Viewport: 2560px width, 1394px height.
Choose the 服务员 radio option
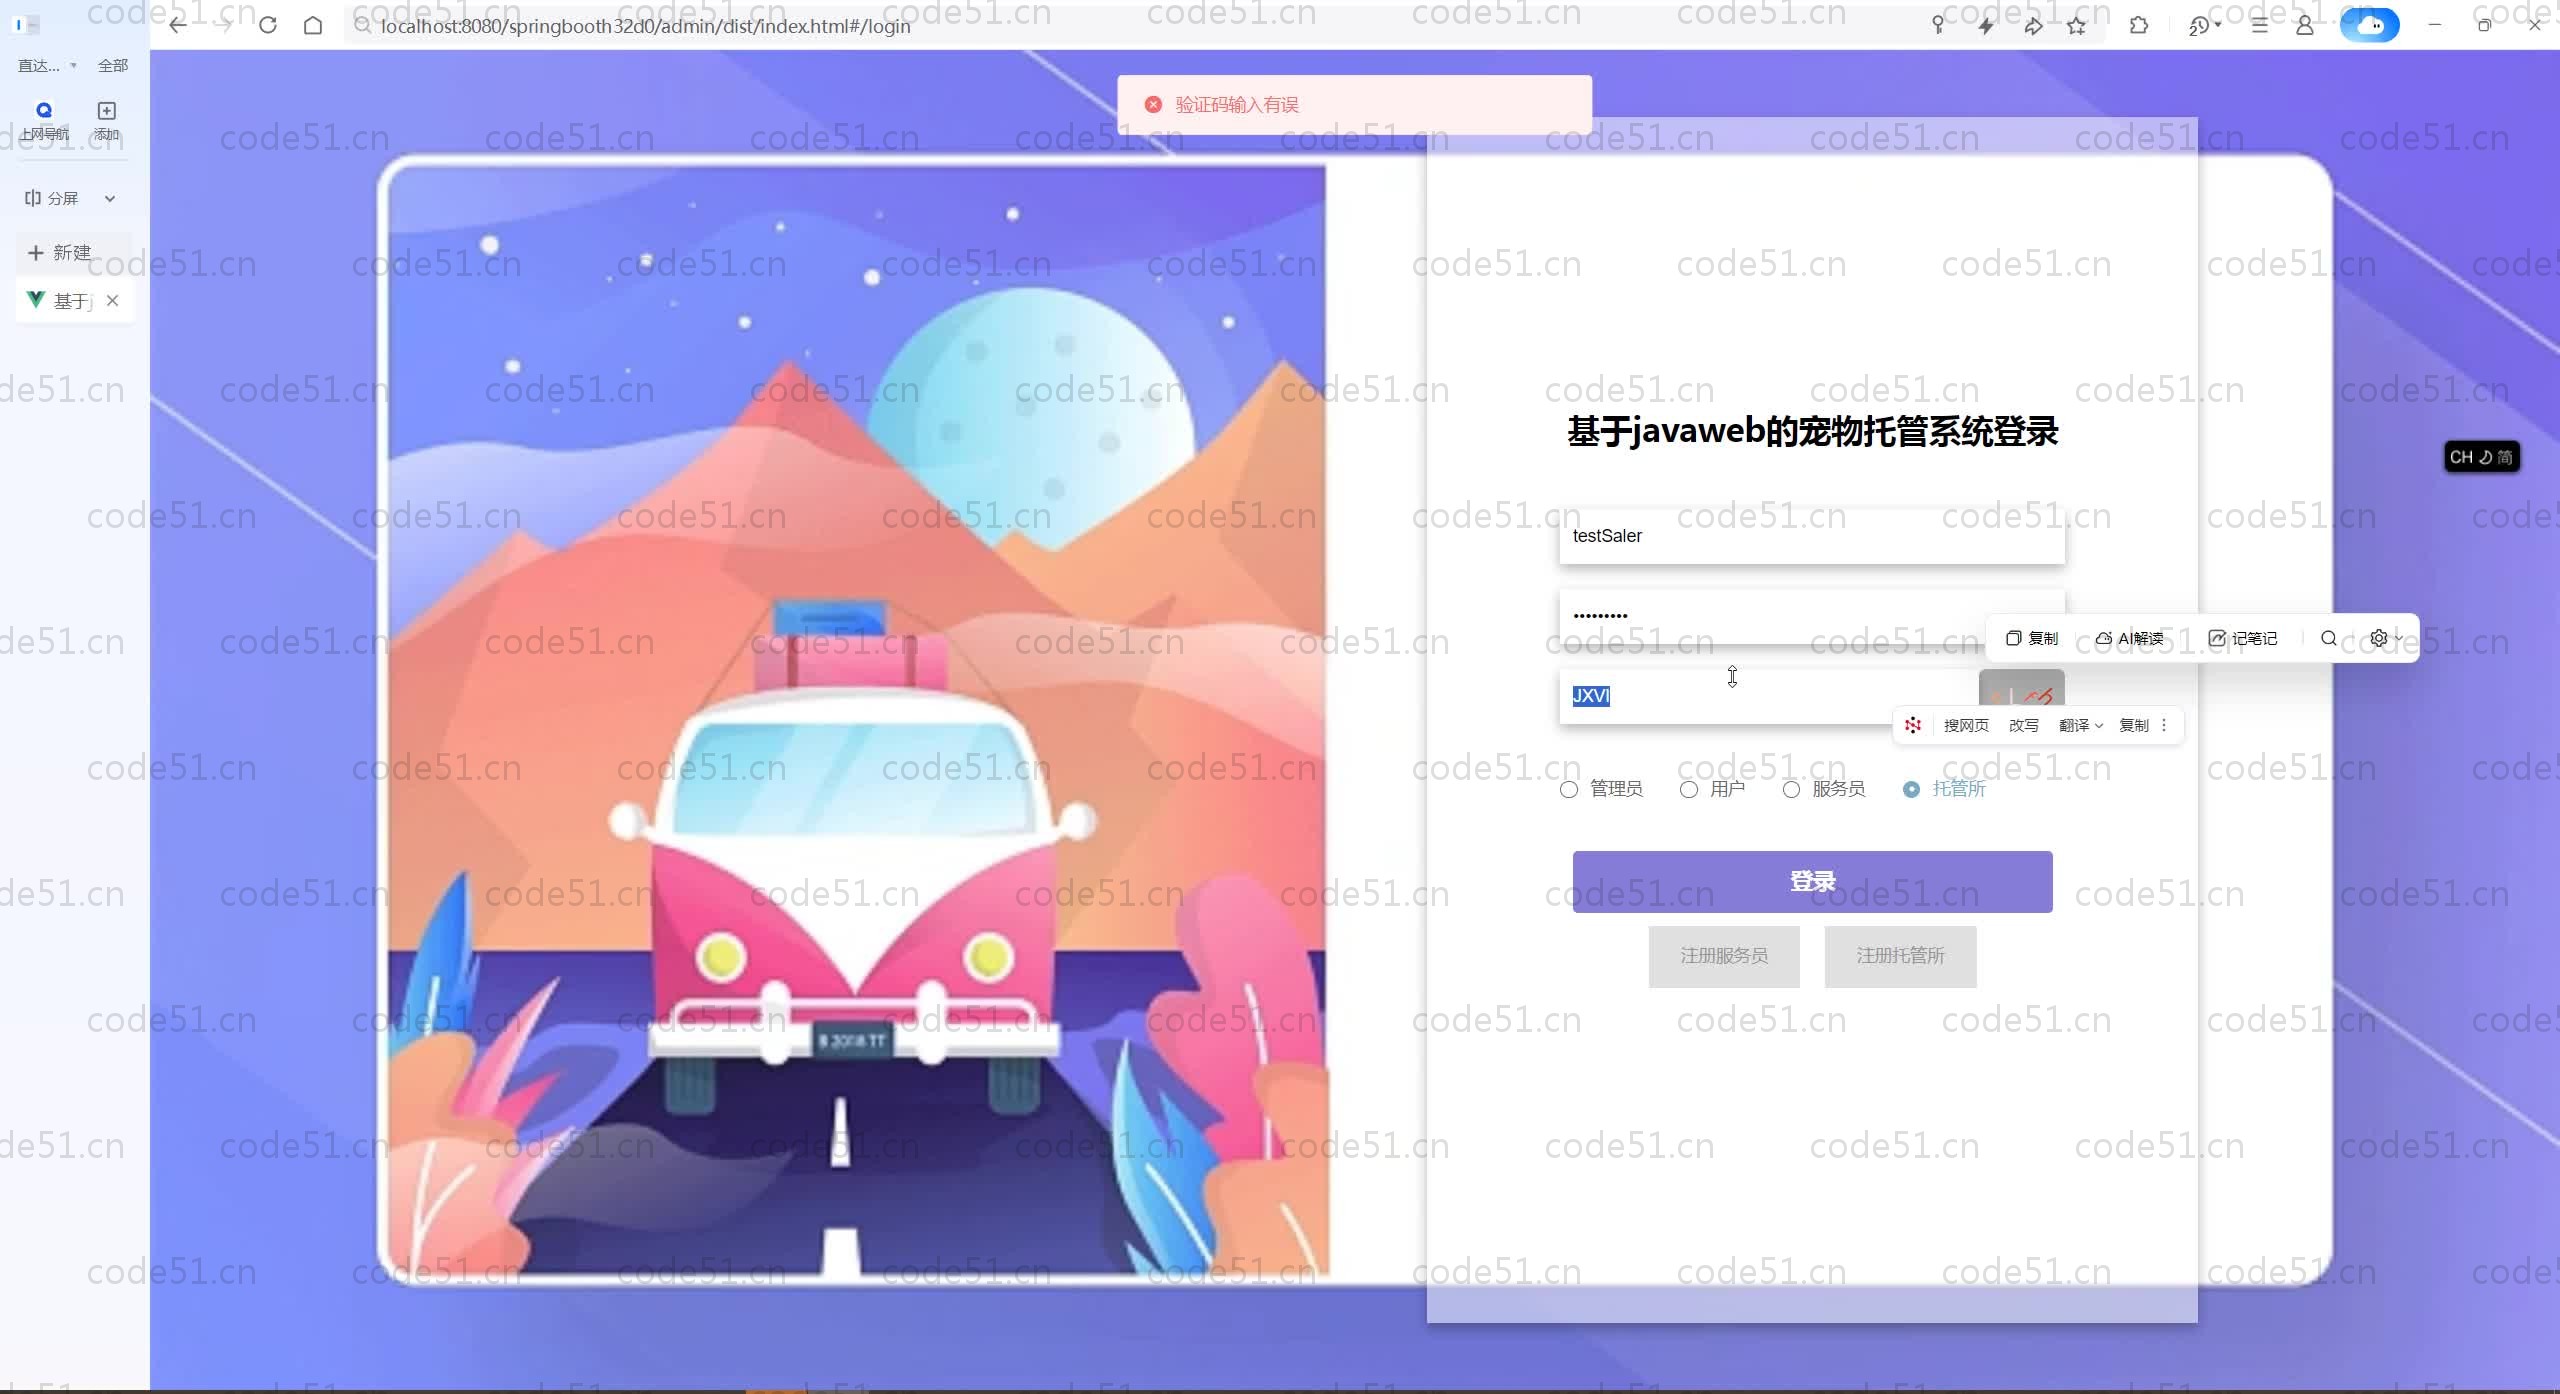click(1791, 789)
